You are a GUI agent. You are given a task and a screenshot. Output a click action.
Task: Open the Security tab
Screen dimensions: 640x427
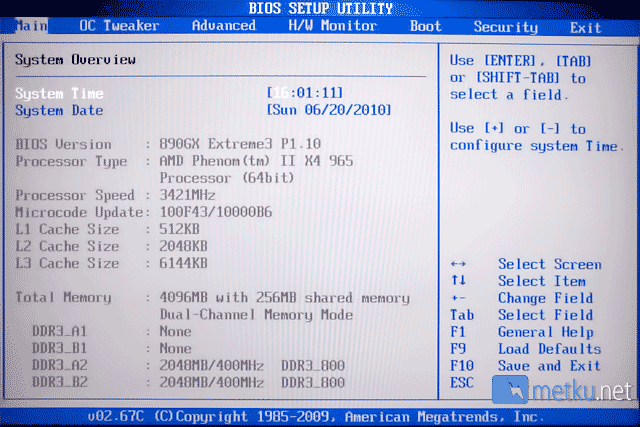point(505,27)
